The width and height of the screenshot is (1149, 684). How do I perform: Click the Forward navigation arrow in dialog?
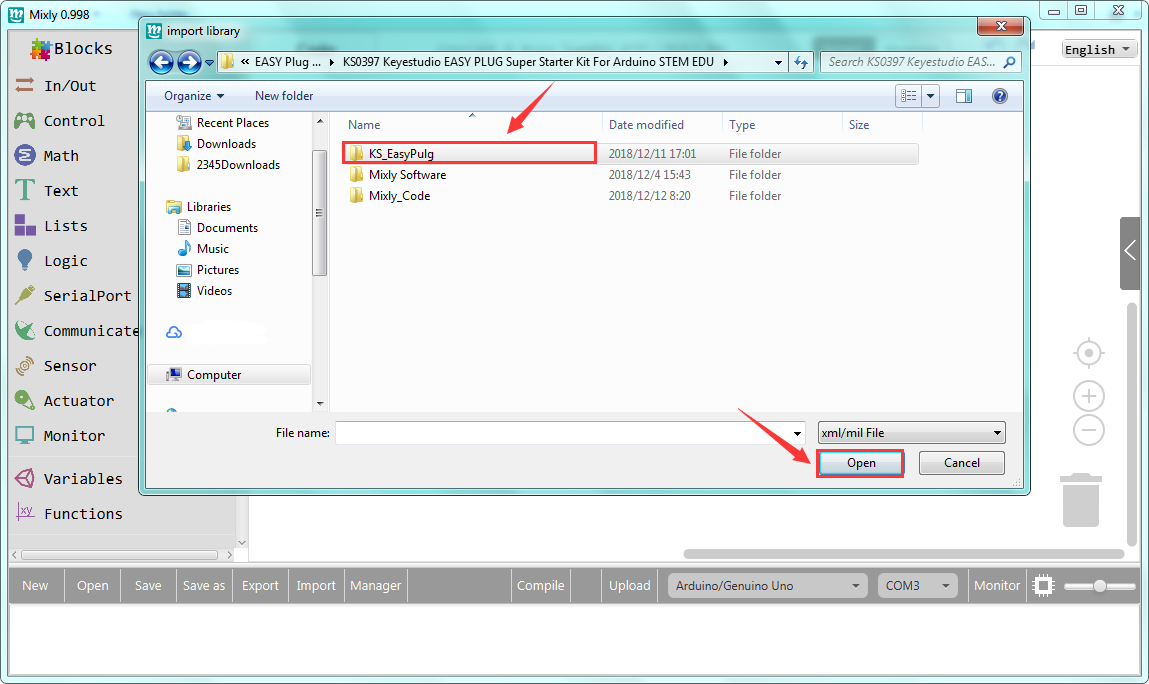click(x=189, y=62)
